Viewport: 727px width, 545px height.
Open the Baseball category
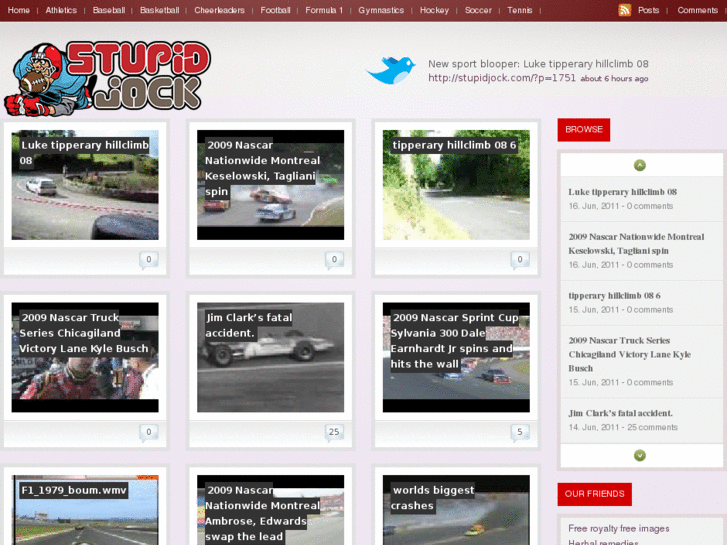pos(109,10)
